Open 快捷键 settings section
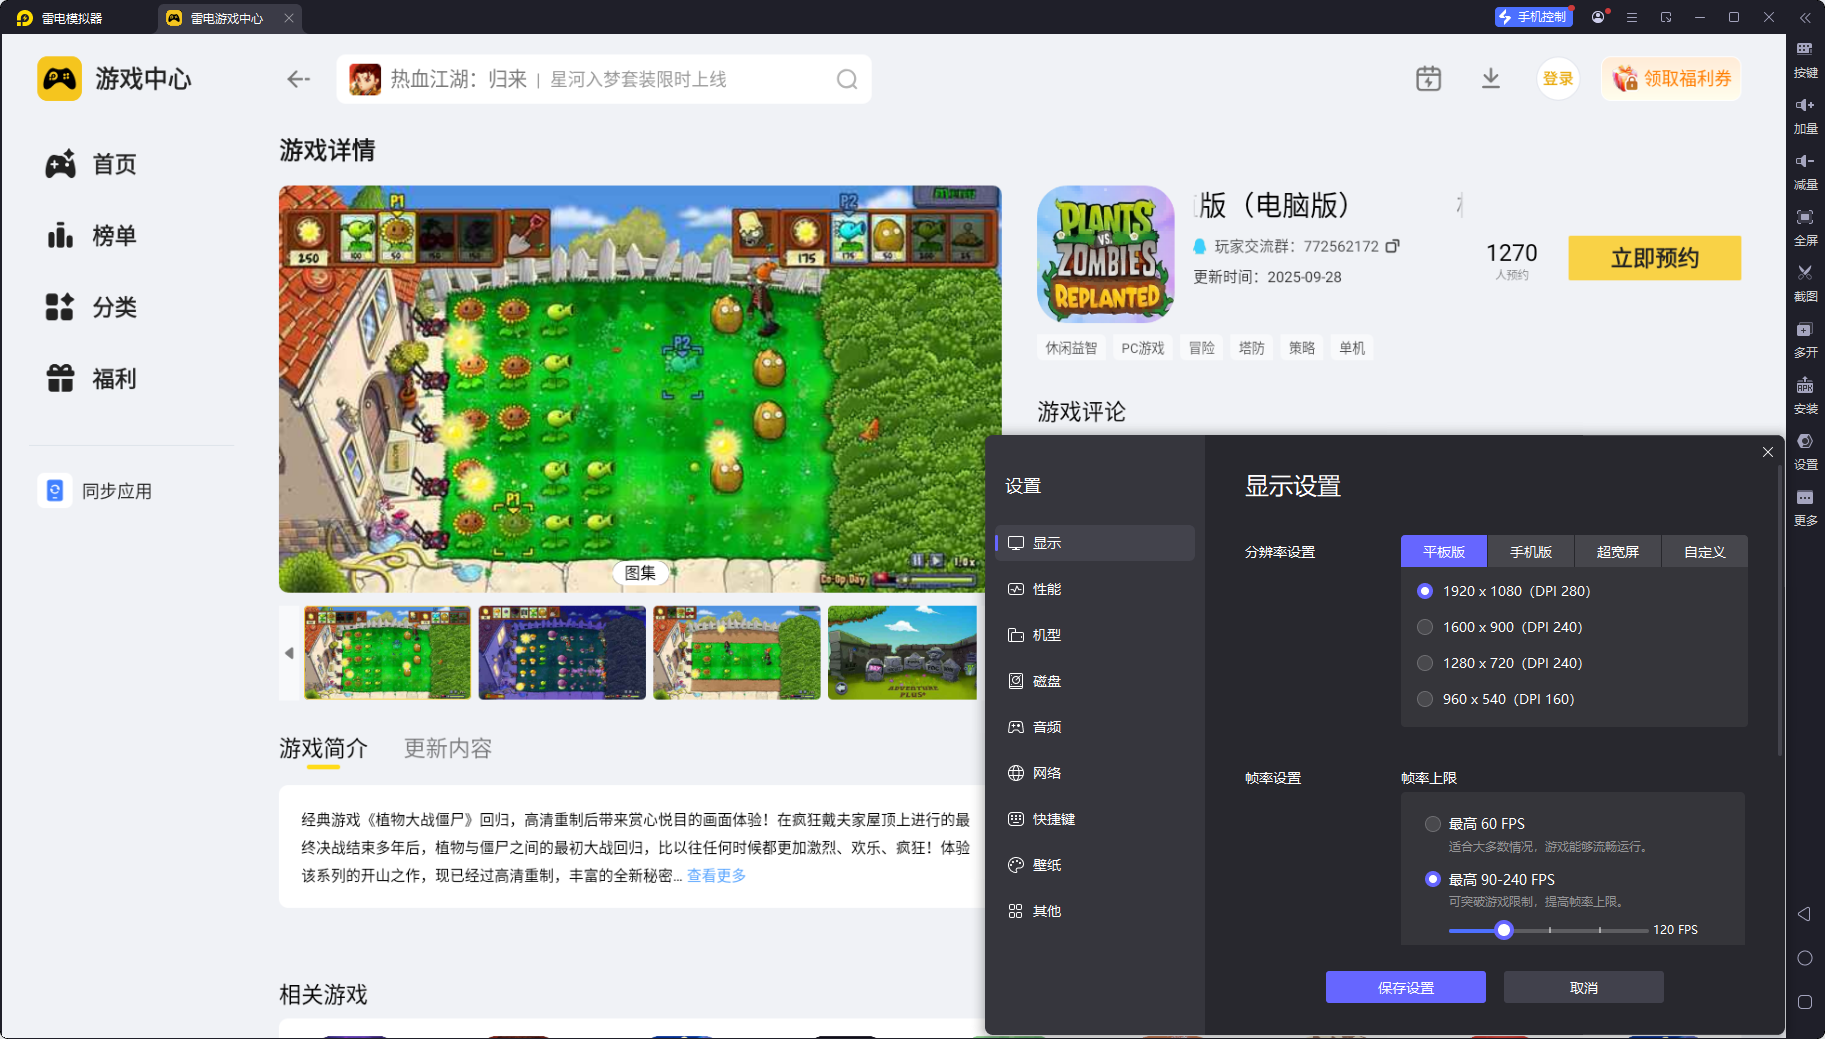 click(x=1095, y=819)
